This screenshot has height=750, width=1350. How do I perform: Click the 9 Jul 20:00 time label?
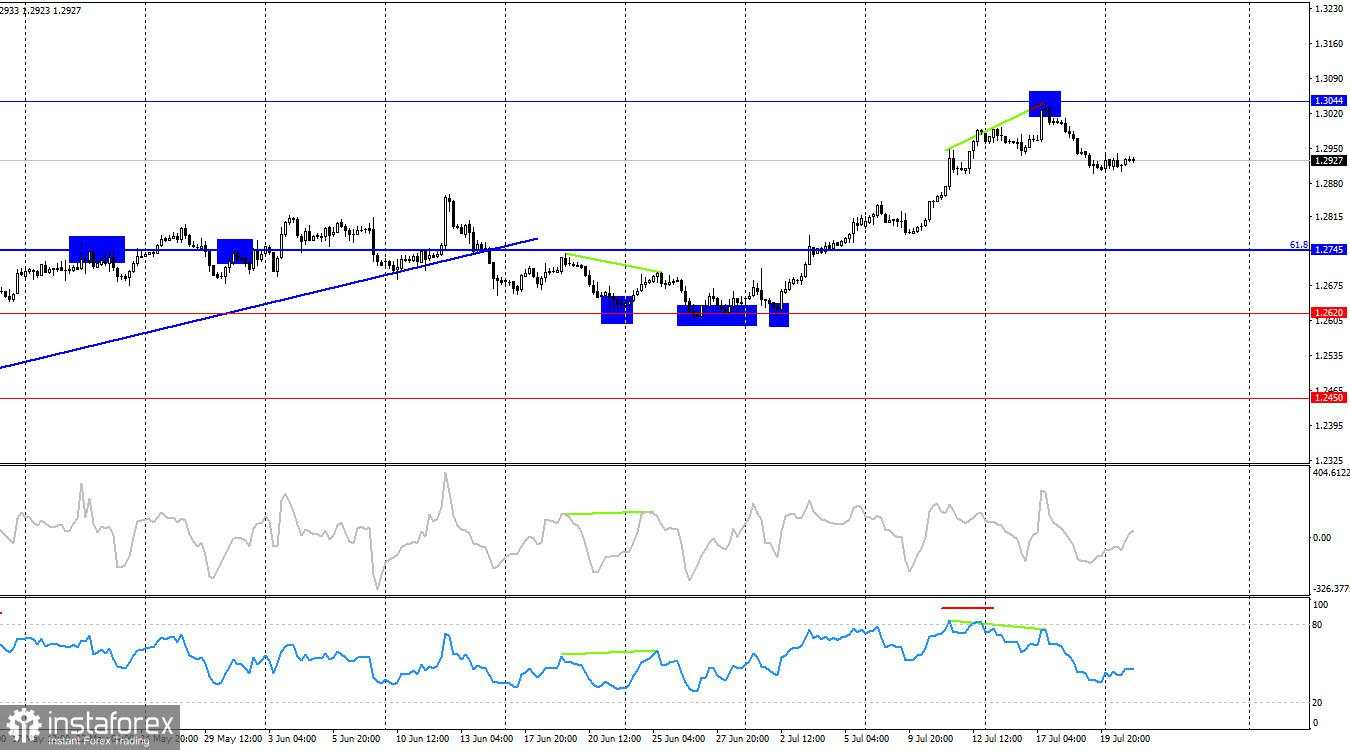click(931, 739)
